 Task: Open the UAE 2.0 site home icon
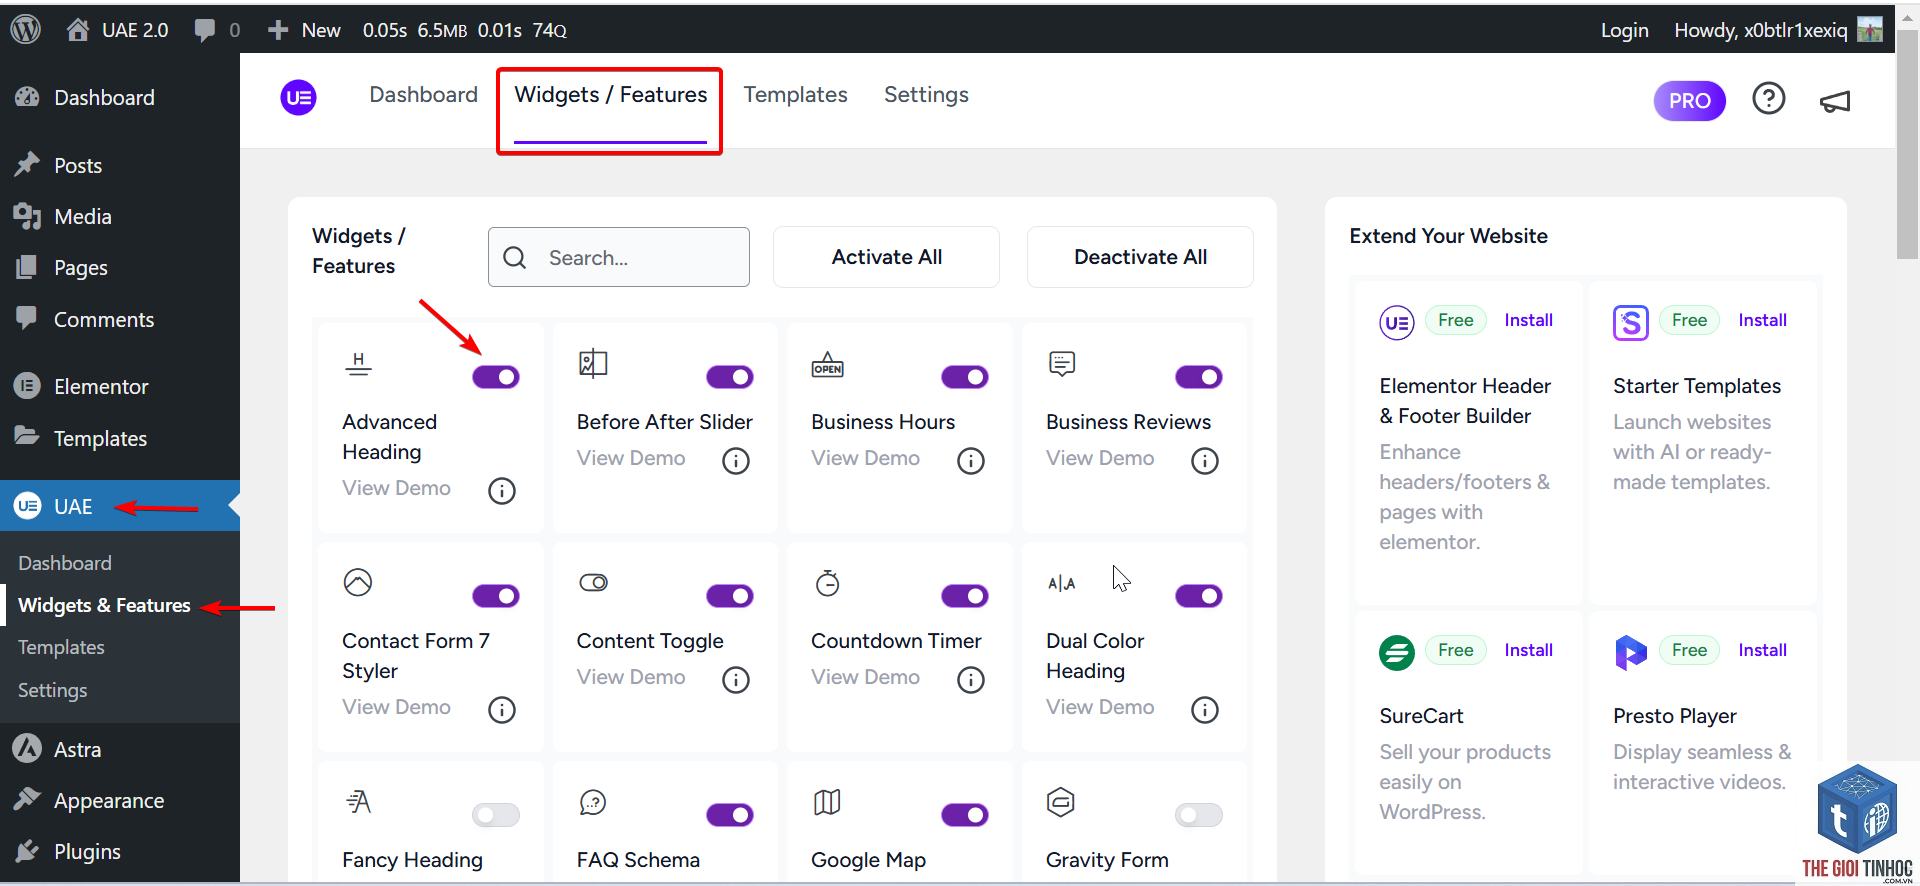click(x=78, y=30)
